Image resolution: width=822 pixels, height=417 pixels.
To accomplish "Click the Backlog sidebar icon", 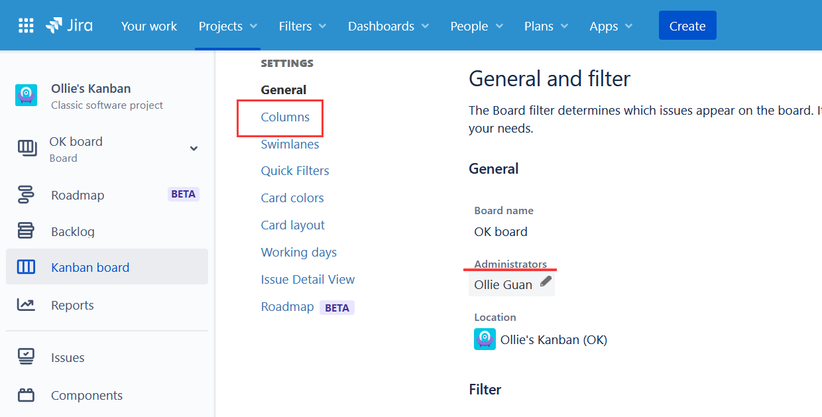I will (26, 231).
